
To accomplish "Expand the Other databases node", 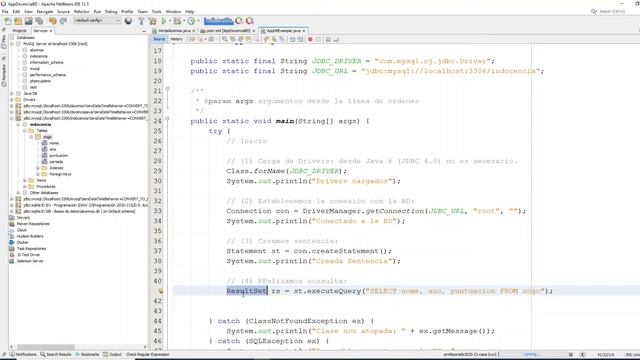I will point(18,193).
